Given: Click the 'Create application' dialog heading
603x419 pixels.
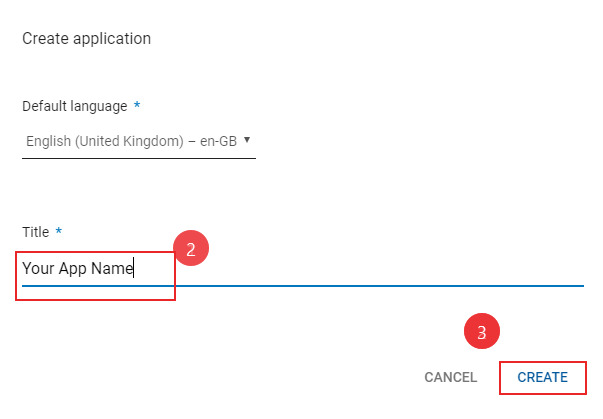Looking at the screenshot, I should pos(86,39).
